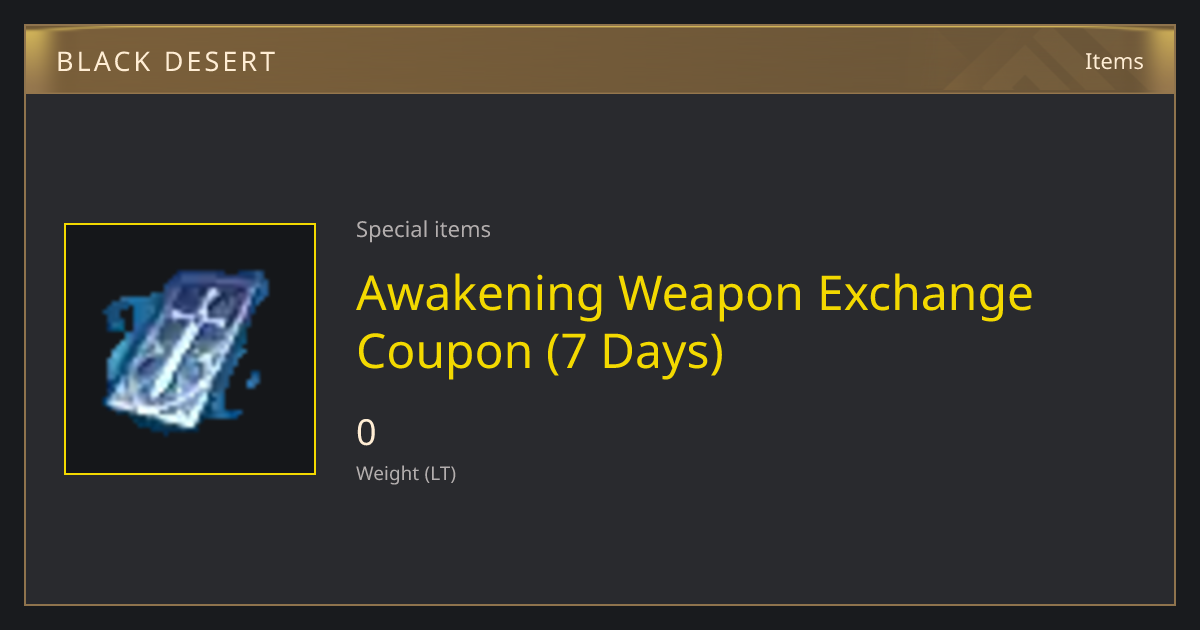
Task: Click the BLACK DESERT header title
Action: pos(166,62)
